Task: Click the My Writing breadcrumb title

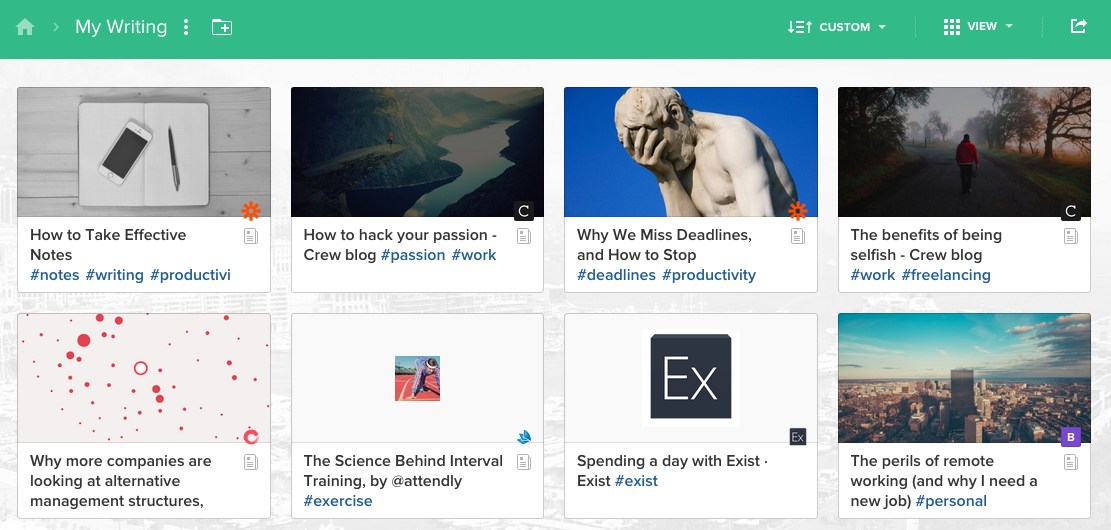Action: pos(121,27)
